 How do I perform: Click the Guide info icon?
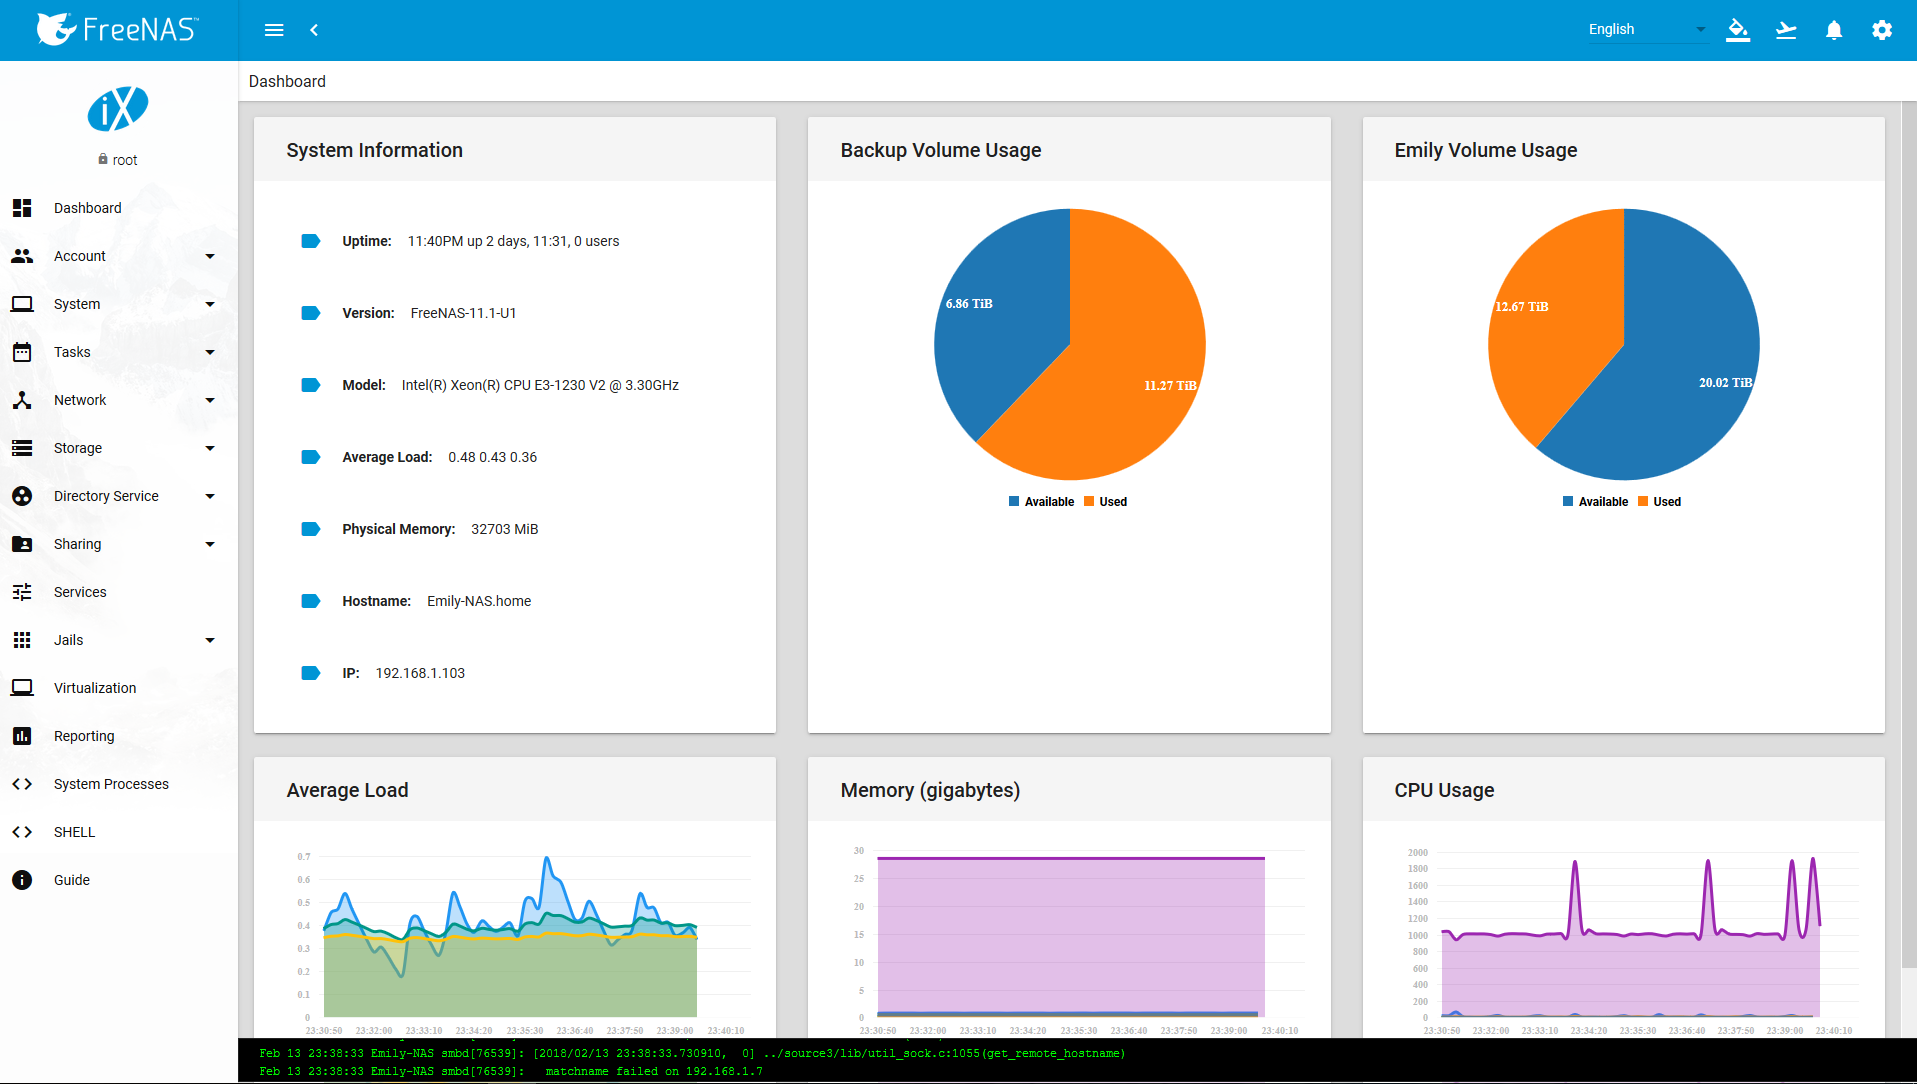22,880
